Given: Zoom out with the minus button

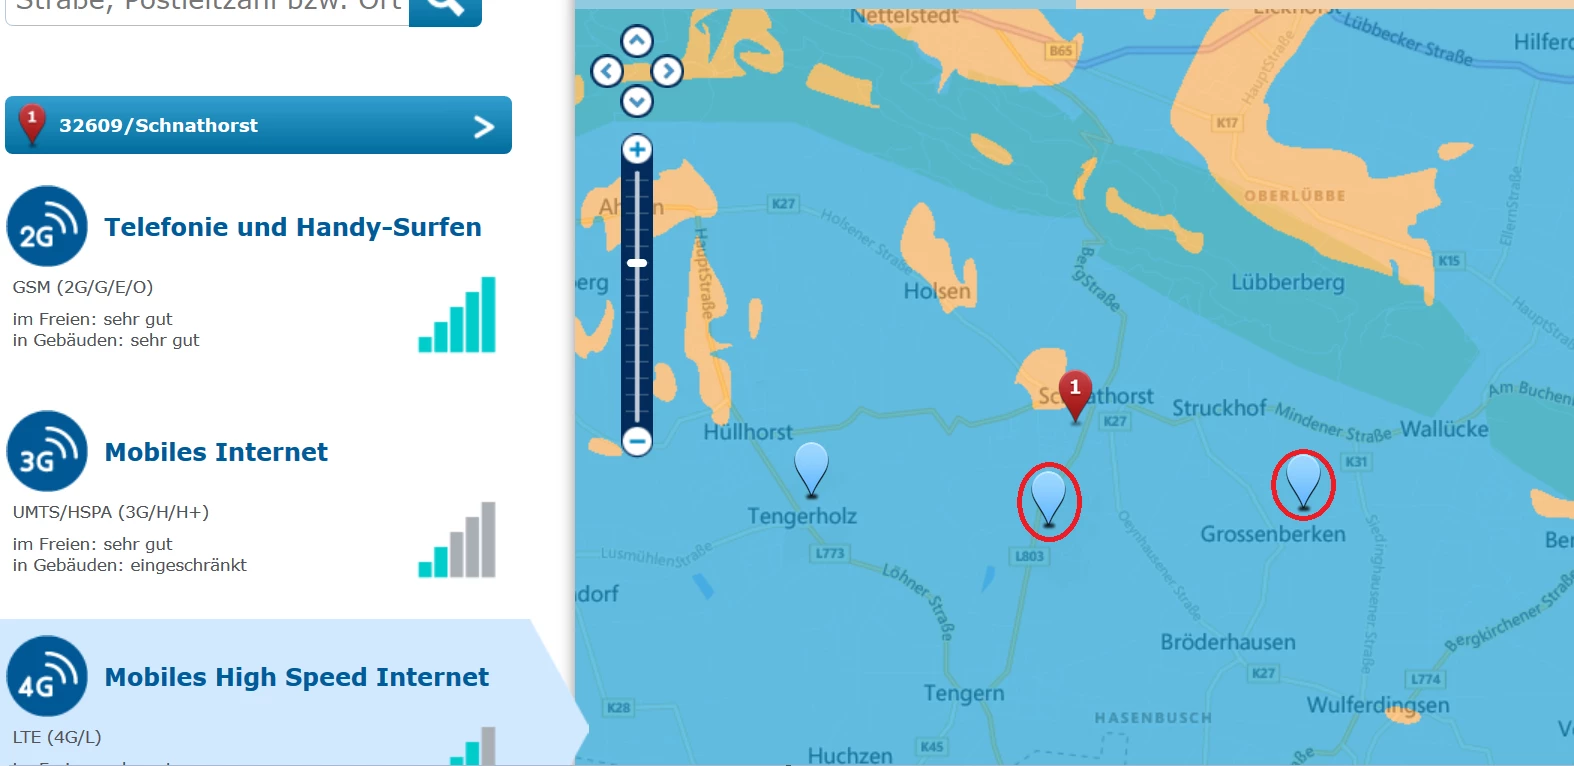Looking at the screenshot, I should click(637, 440).
